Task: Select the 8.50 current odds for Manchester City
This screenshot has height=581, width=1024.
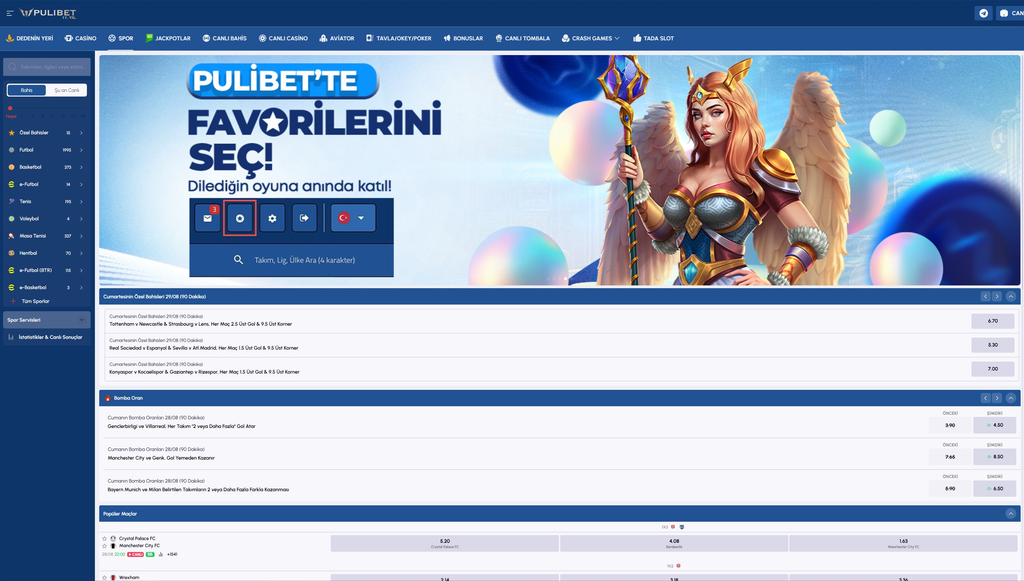Action: 995,457
